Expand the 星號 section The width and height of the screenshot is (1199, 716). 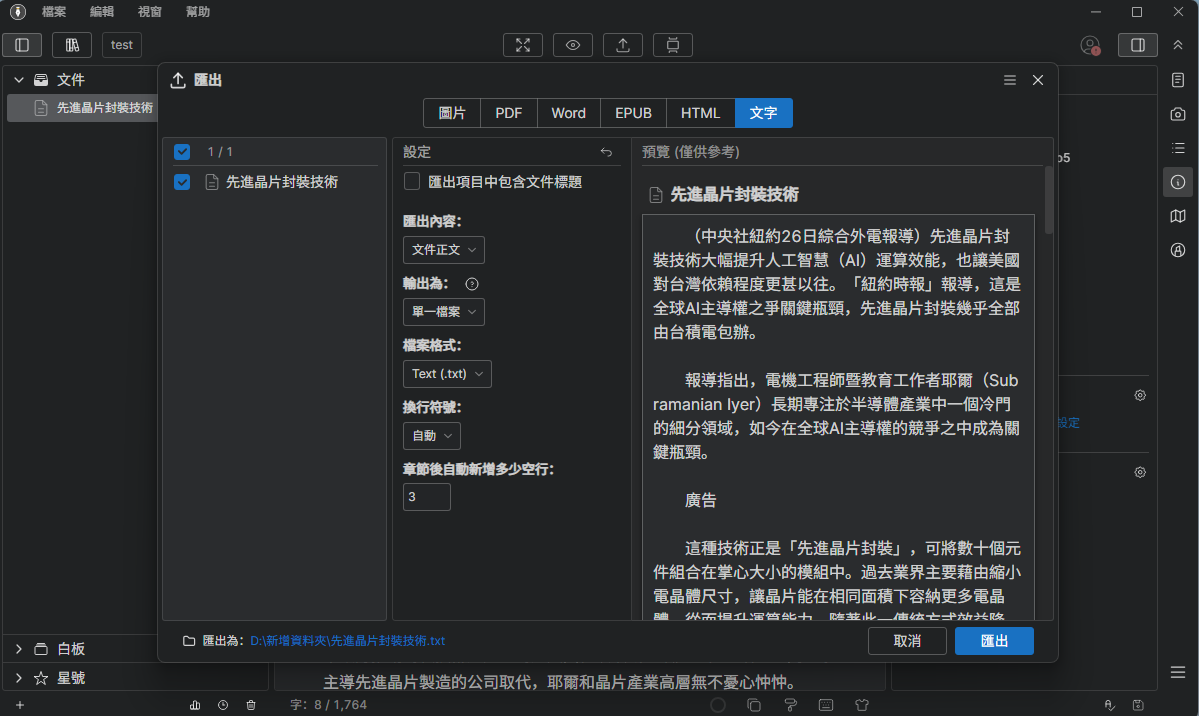(x=19, y=678)
